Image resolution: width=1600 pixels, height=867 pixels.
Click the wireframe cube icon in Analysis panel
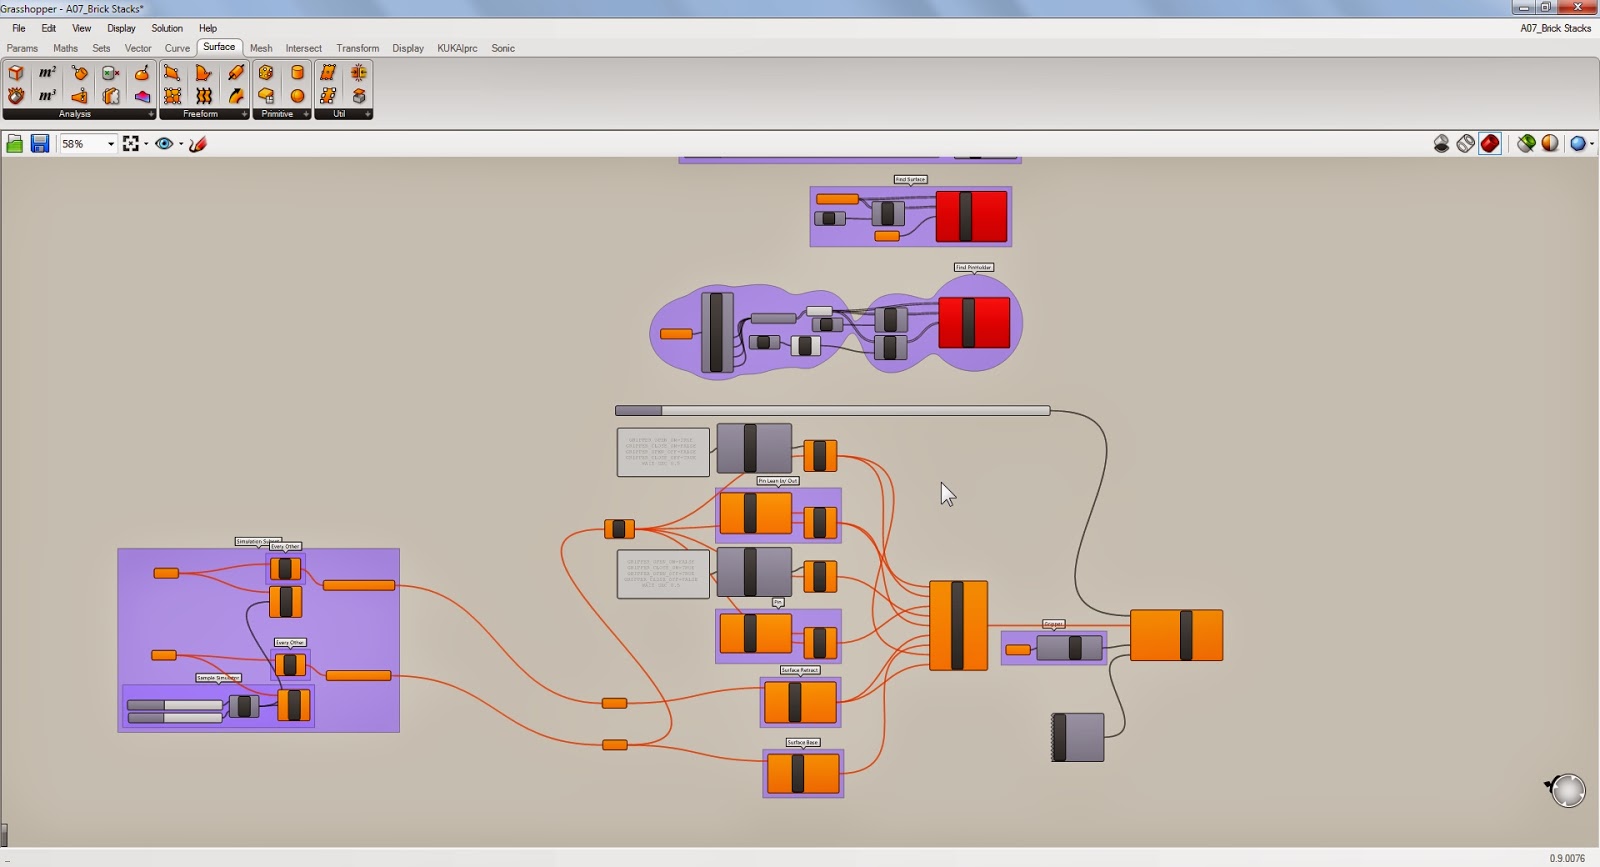(16, 73)
